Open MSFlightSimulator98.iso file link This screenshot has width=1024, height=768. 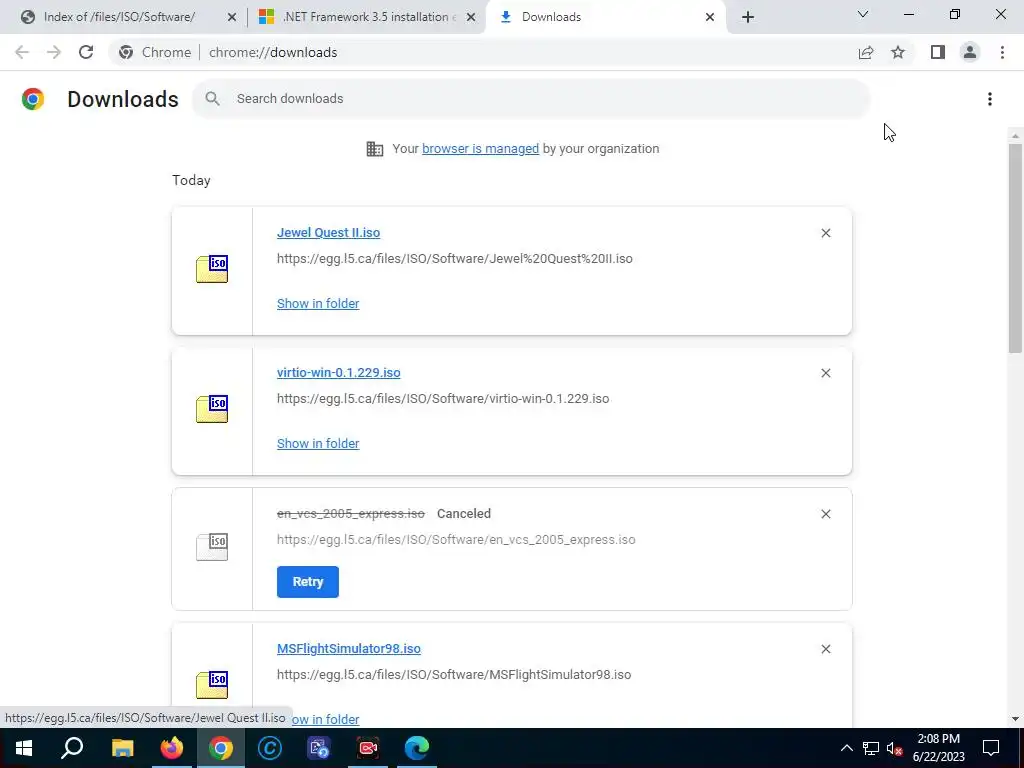click(x=349, y=648)
